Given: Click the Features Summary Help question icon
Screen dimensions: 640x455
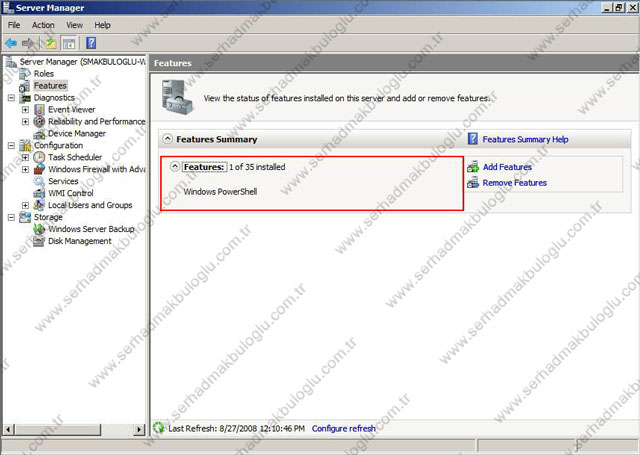Looking at the screenshot, I should tap(473, 139).
